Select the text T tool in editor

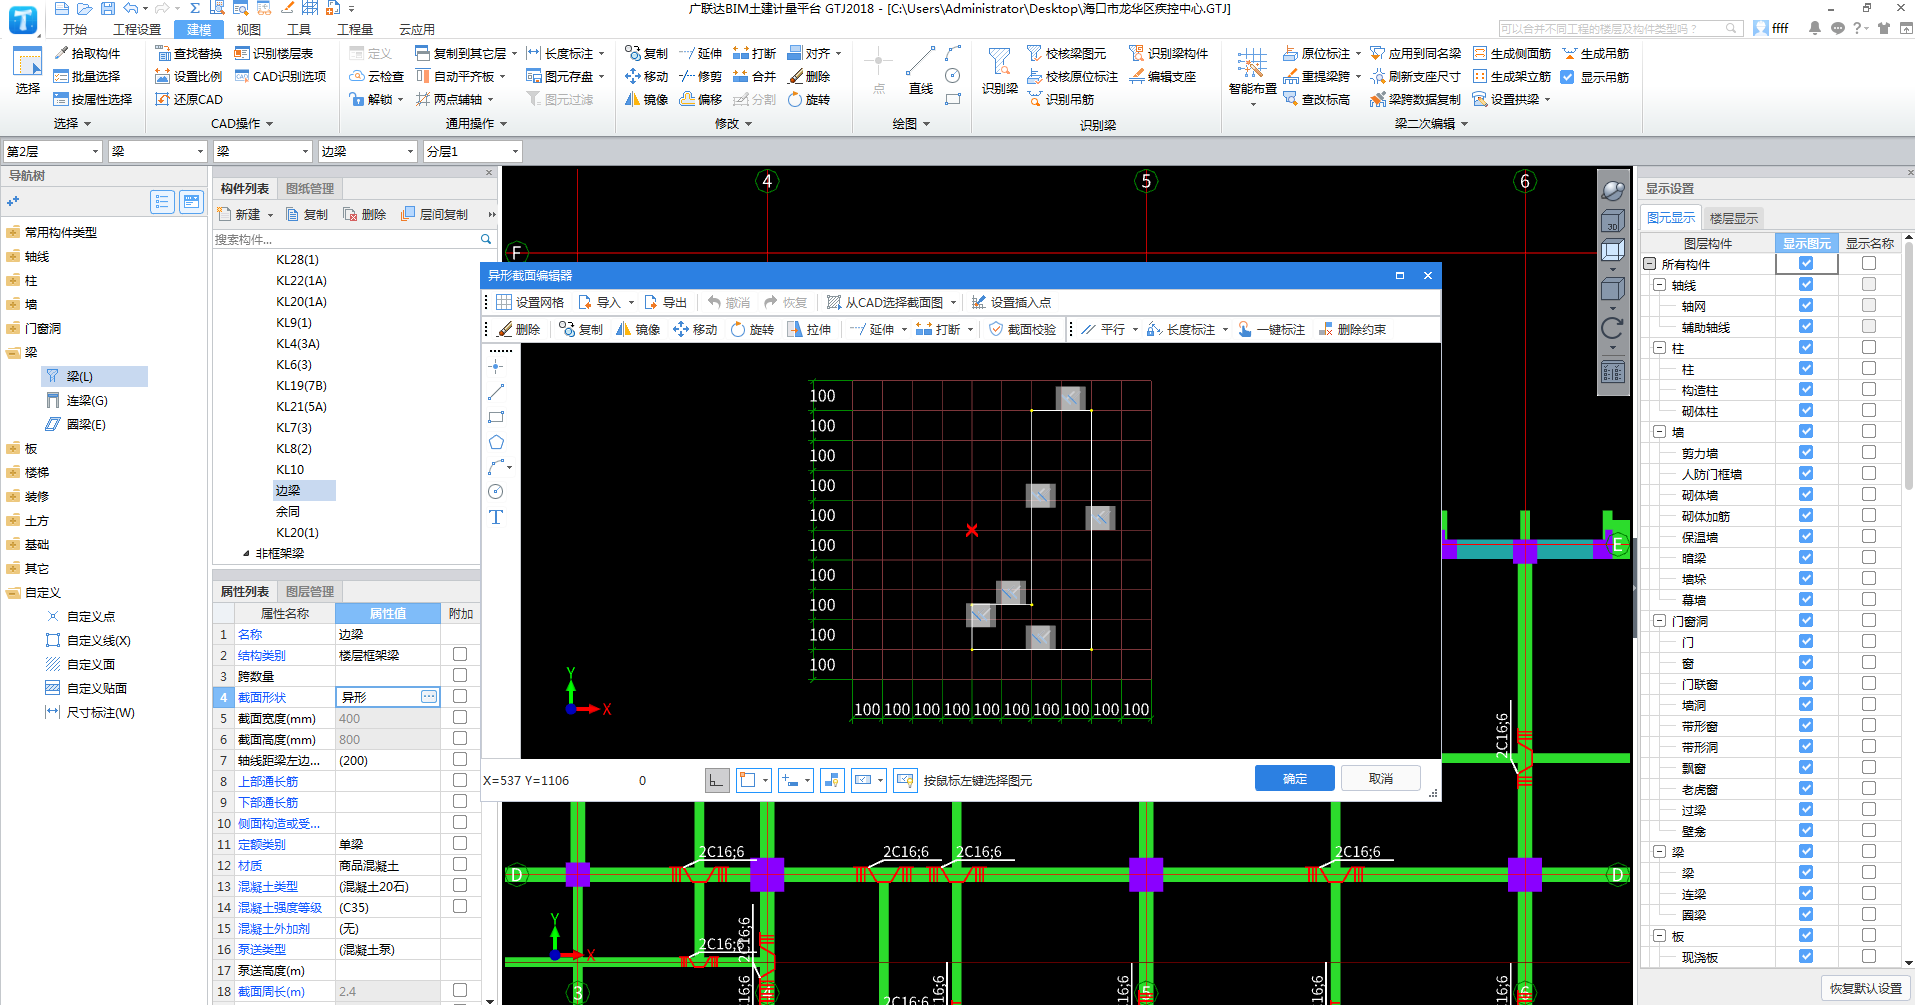(496, 517)
